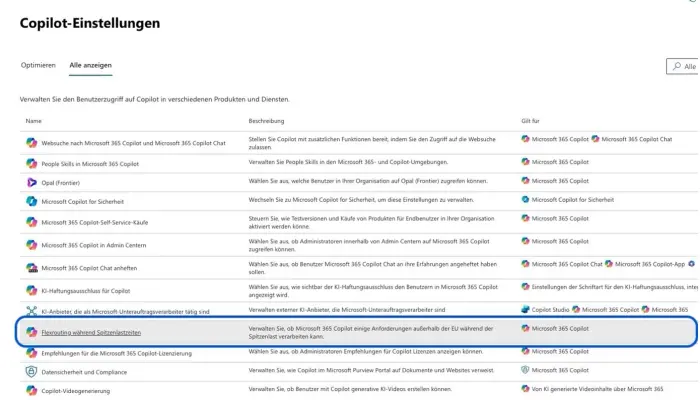Open KI-Haftungsausschluss für Copilot setting
Screen dimensions: 700x400
[x=86, y=291]
